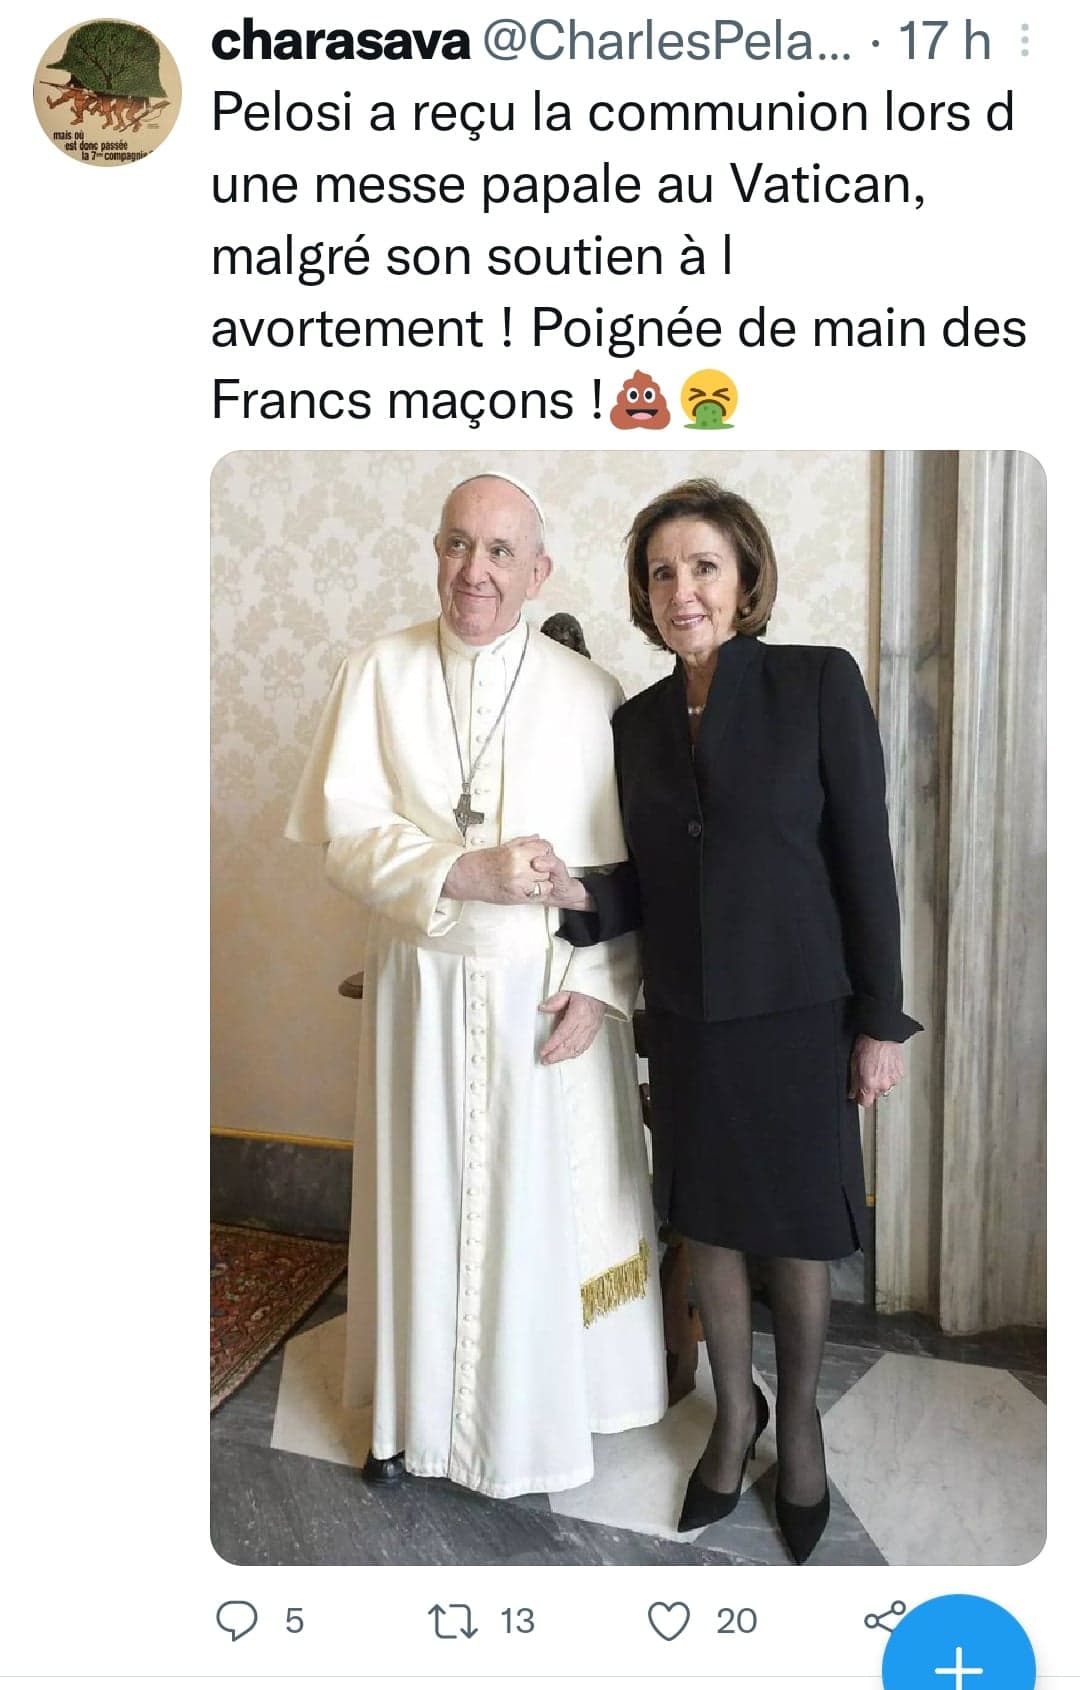Click the like count 20
Viewport: 1080px width, 1690px height.
click(x=737, y=1621)
